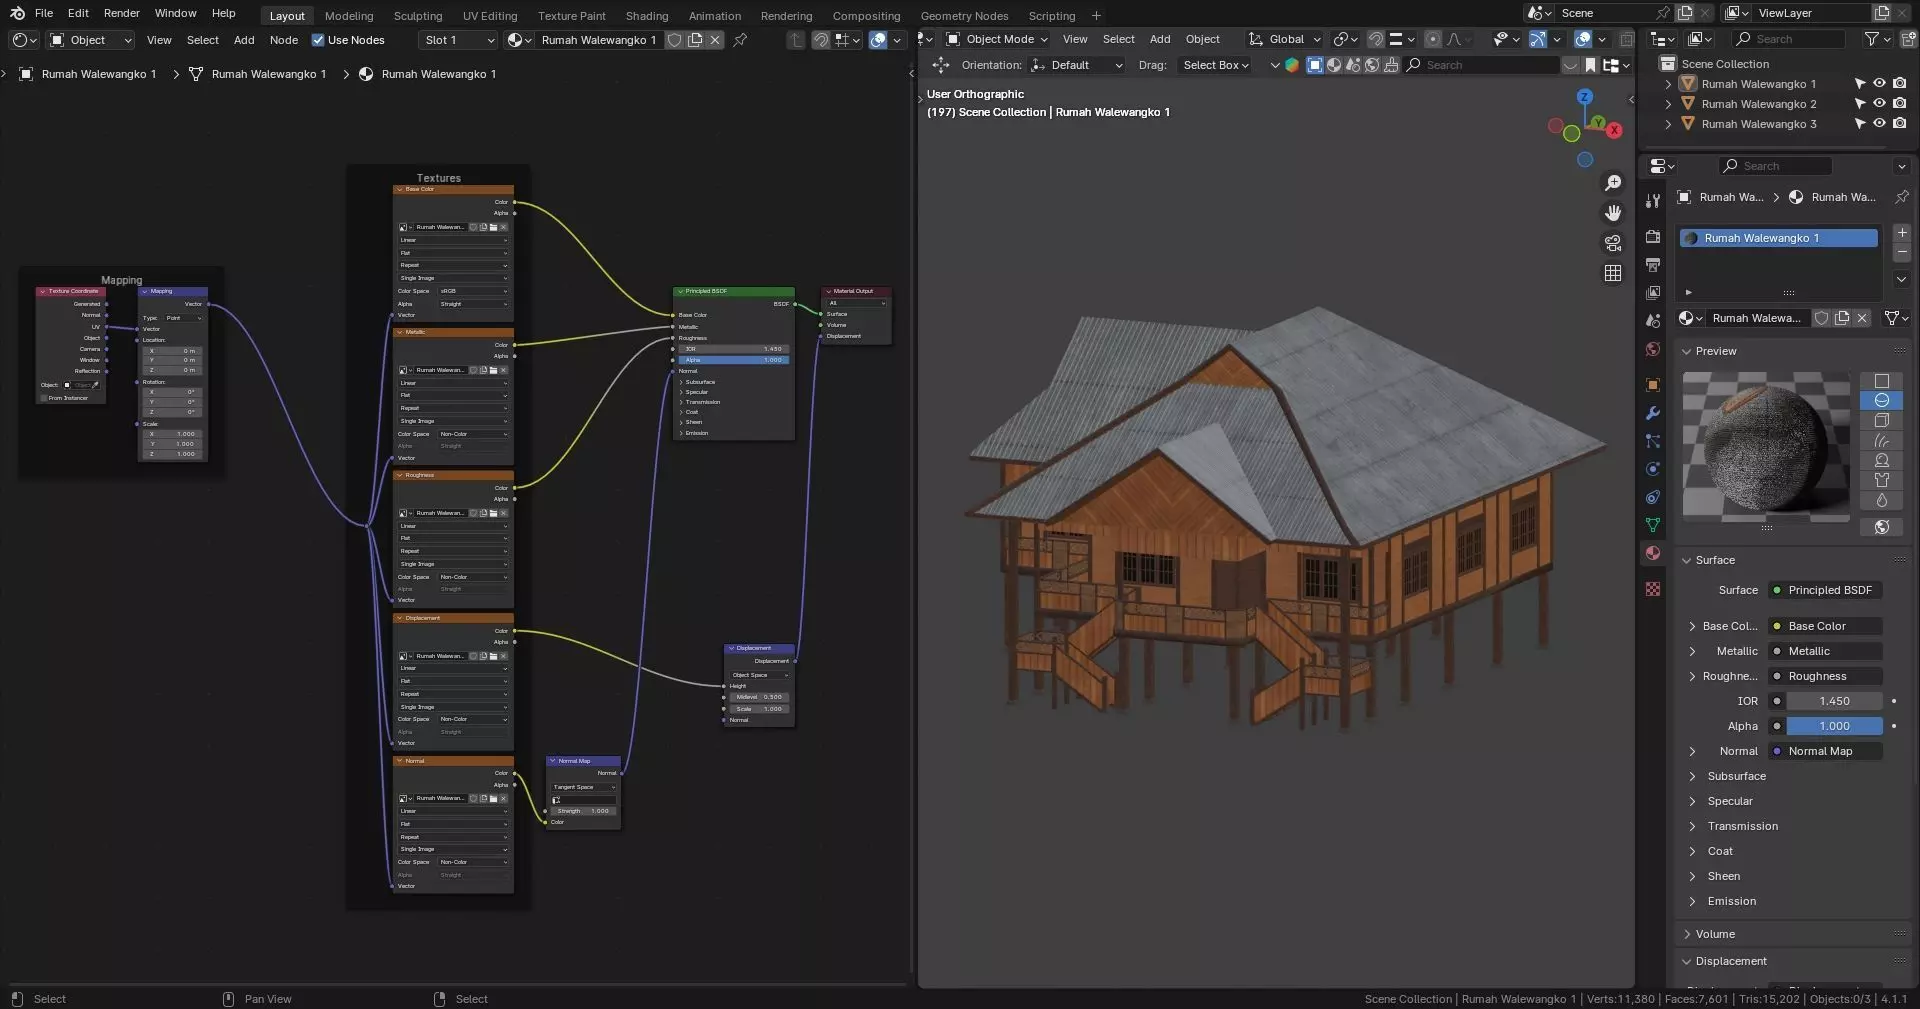Adjust the Alpha slider in Surface panel
This screenshot has width=1920, height=1009.
1834,726
